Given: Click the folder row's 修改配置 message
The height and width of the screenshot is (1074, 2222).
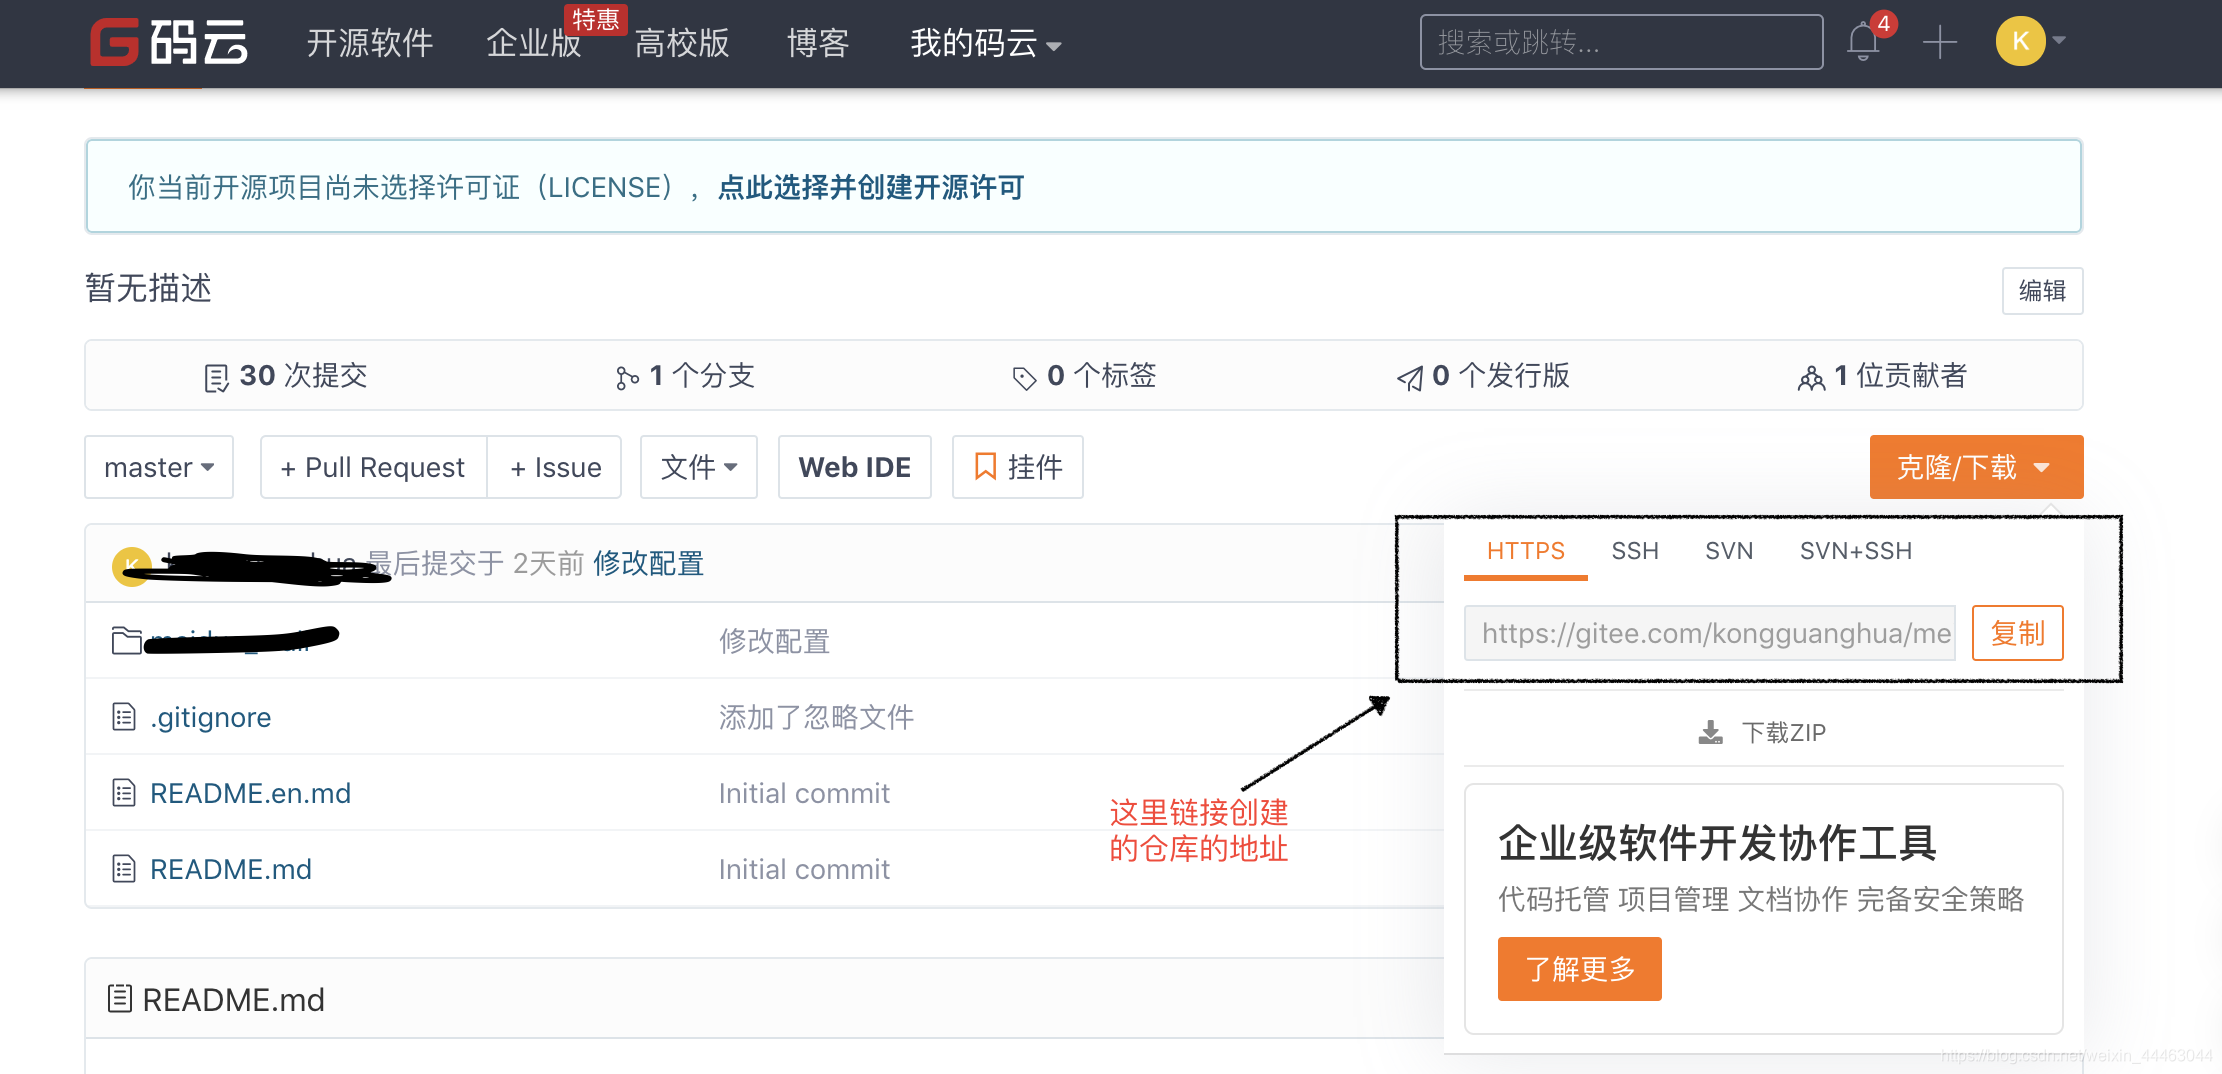Looking at the screenshot, I should [x=774, y=641].
